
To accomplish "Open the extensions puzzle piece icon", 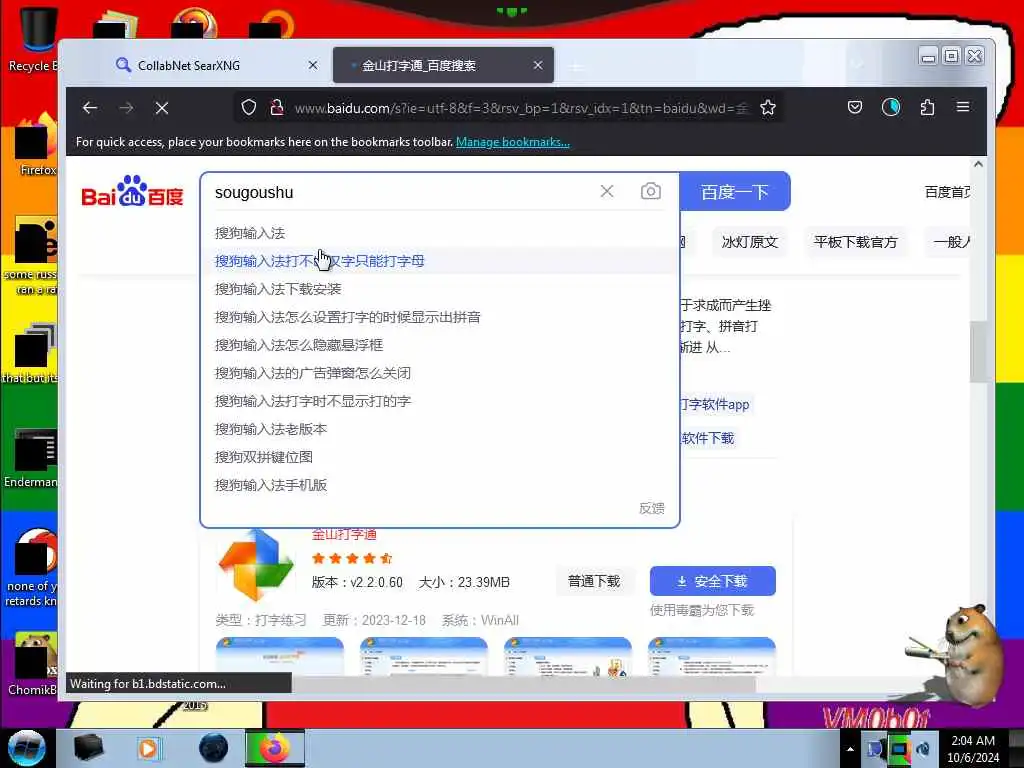I will coord(927,107).
